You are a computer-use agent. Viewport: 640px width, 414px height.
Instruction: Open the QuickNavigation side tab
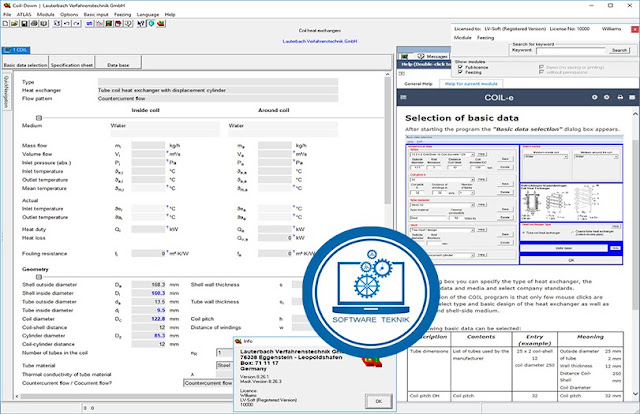pyautogui.click(x=6, y=92)
